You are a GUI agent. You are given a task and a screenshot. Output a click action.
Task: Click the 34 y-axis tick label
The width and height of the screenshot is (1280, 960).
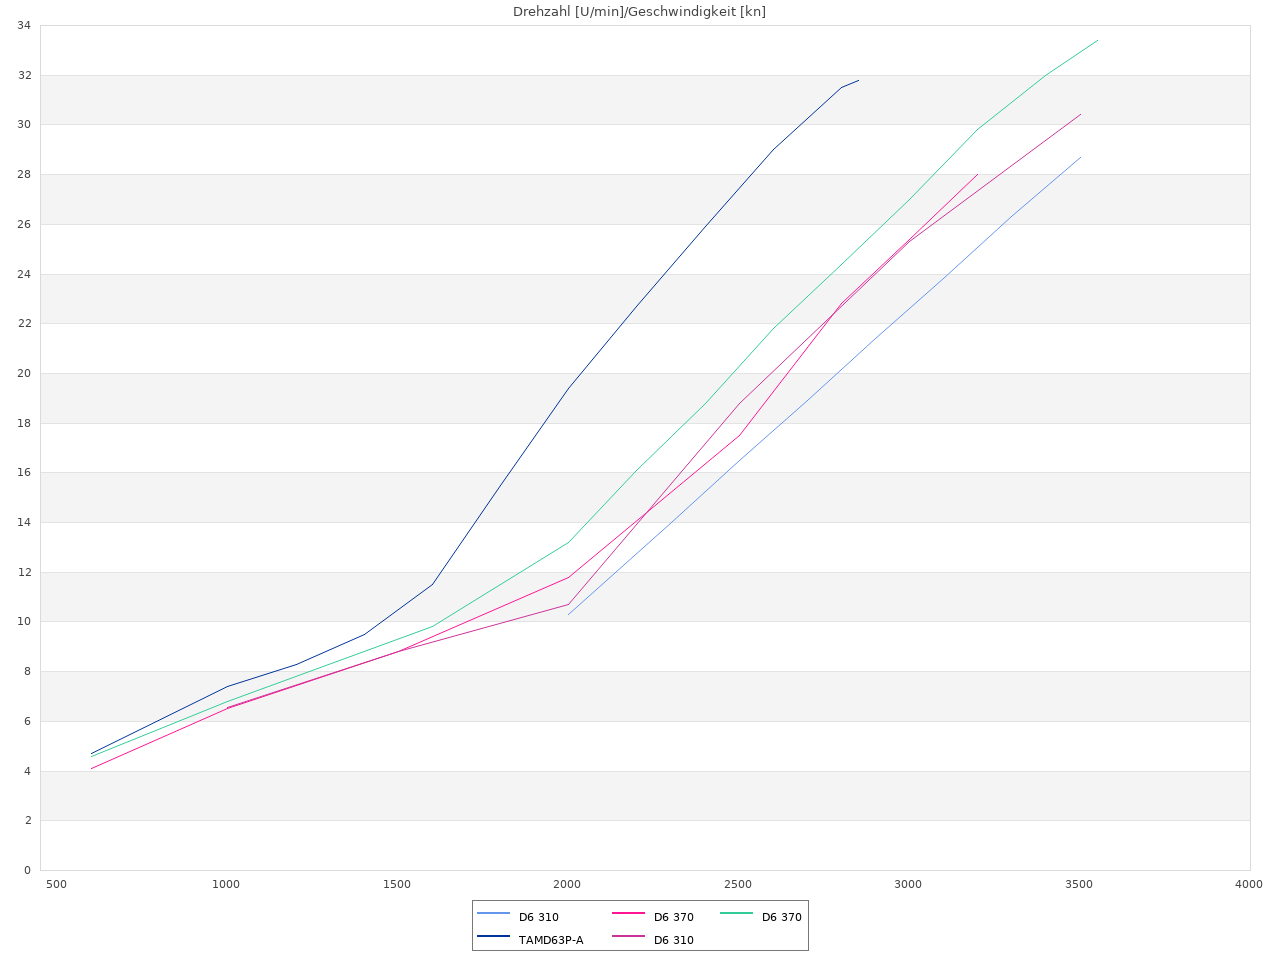click(x=24, y=25)
